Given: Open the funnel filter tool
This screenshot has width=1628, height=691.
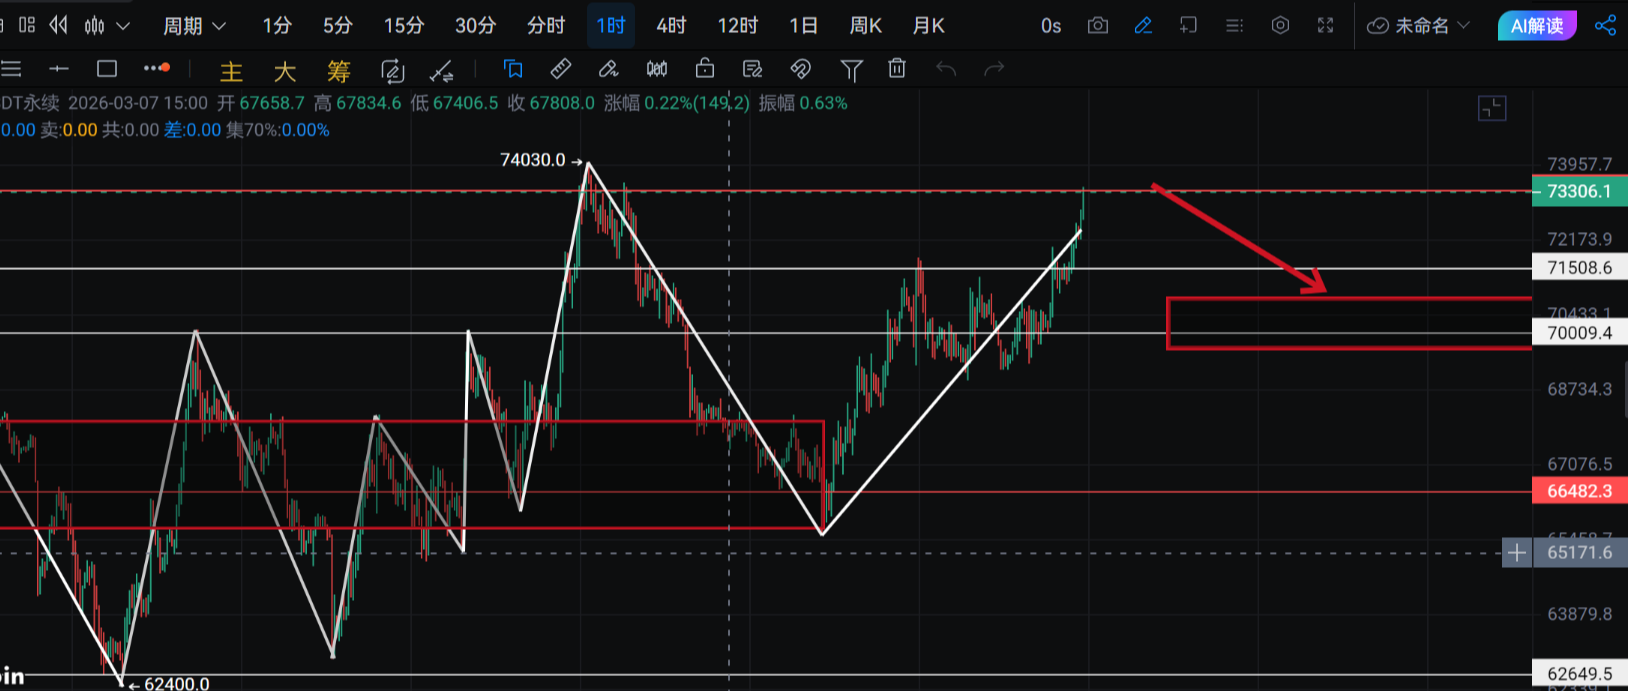Looking at the screenshot, I should coord(851,69).
